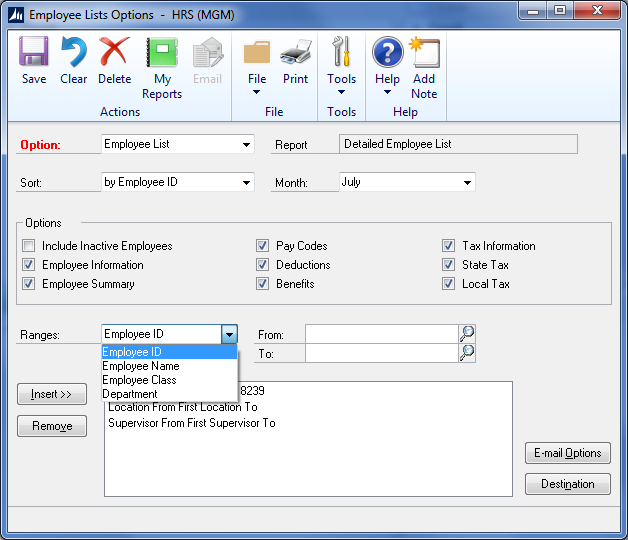Enable Include Inactive Employees checkbox
Viewport: 628px width, 540px height.
point(29,246)
